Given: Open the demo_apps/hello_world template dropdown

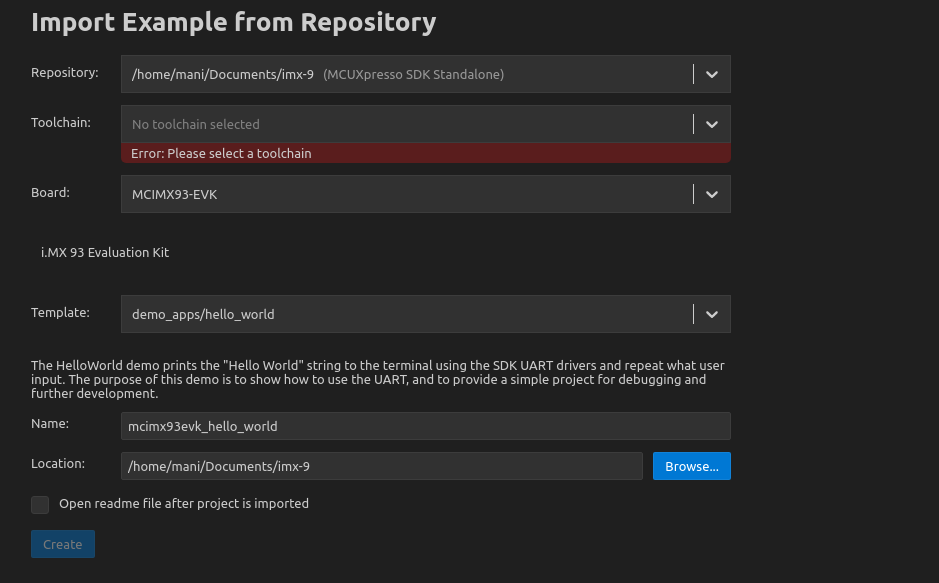Looking at the screenshot, I should click(x=405, y=314).
